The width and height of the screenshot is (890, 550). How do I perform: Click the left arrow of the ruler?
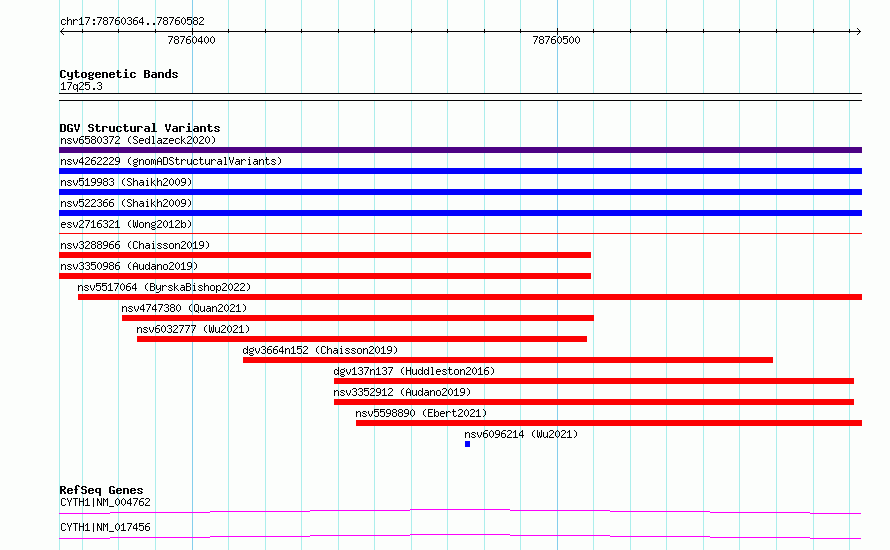(x=62, y=31)
